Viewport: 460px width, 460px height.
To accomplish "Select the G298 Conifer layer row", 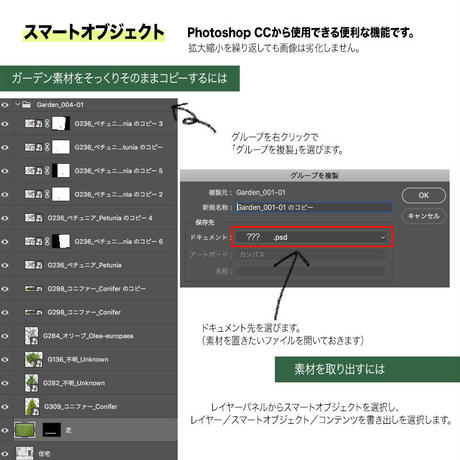I will [88, 312].
